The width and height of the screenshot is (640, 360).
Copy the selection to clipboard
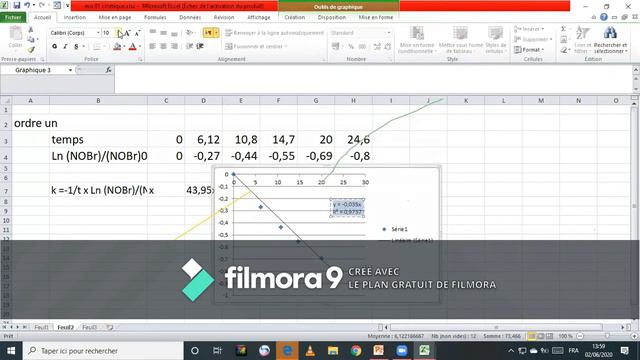click(x=31, y=40)
